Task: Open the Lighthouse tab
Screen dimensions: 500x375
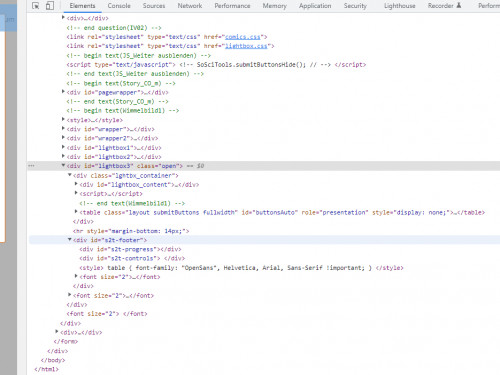Action: click(x=400, y=6)
